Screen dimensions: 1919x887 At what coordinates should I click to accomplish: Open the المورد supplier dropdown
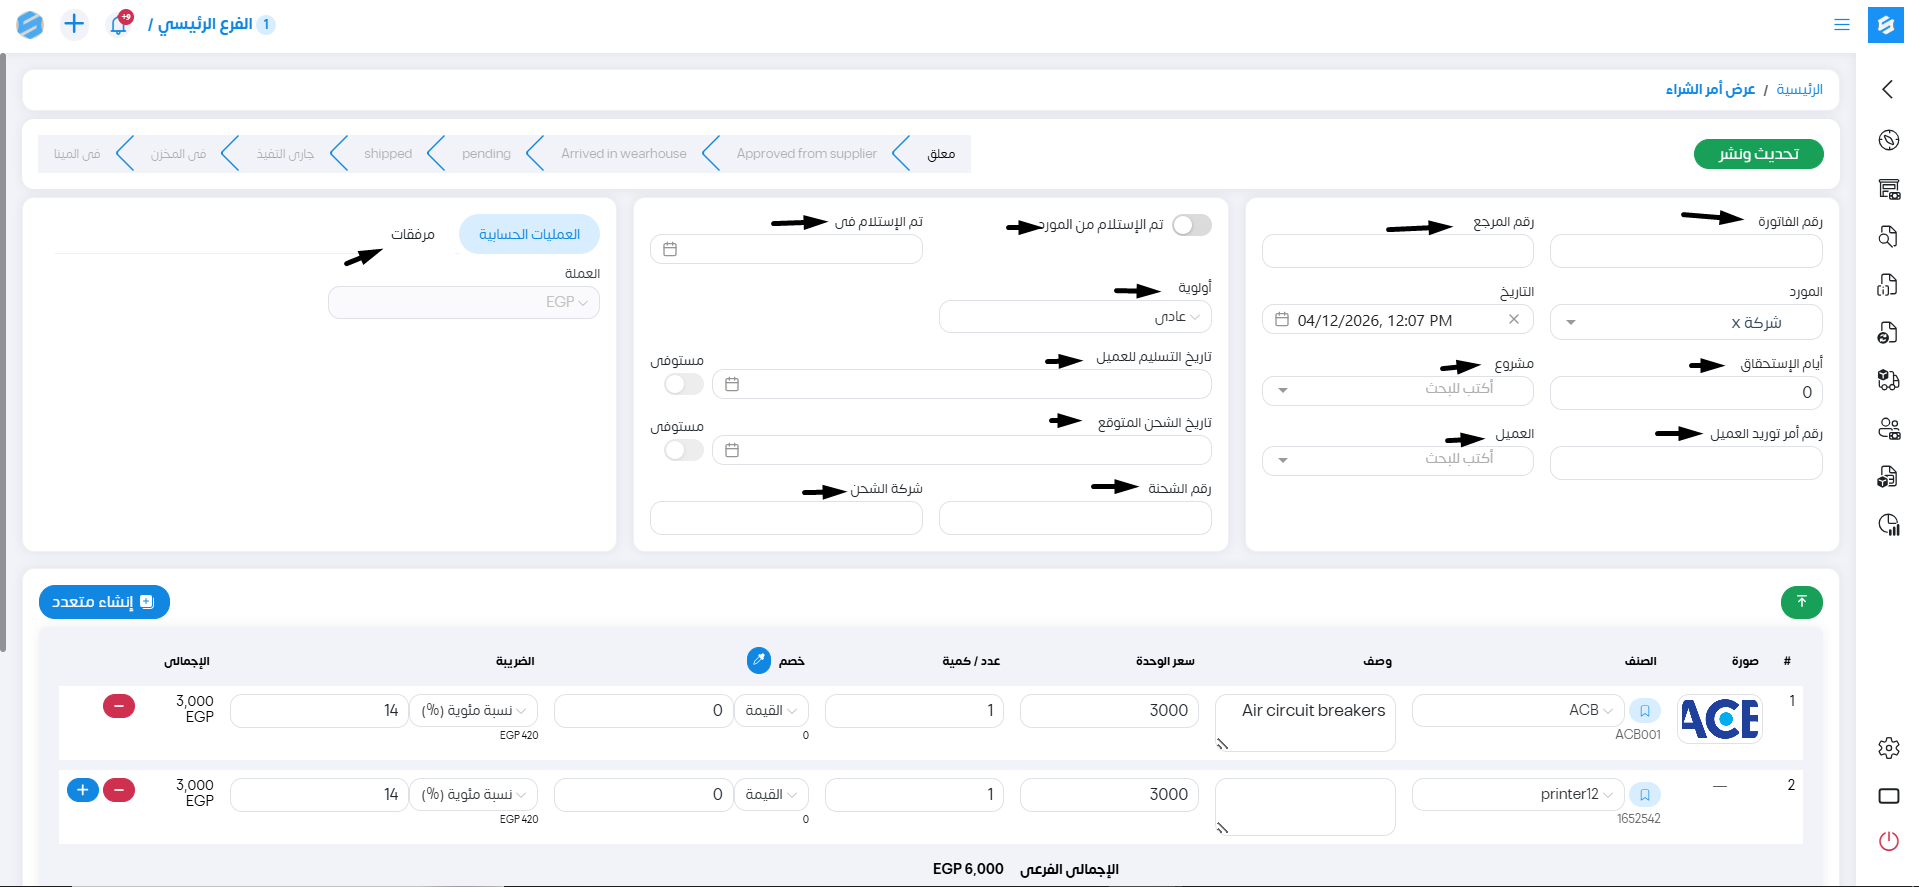(x=1685, y=323)
